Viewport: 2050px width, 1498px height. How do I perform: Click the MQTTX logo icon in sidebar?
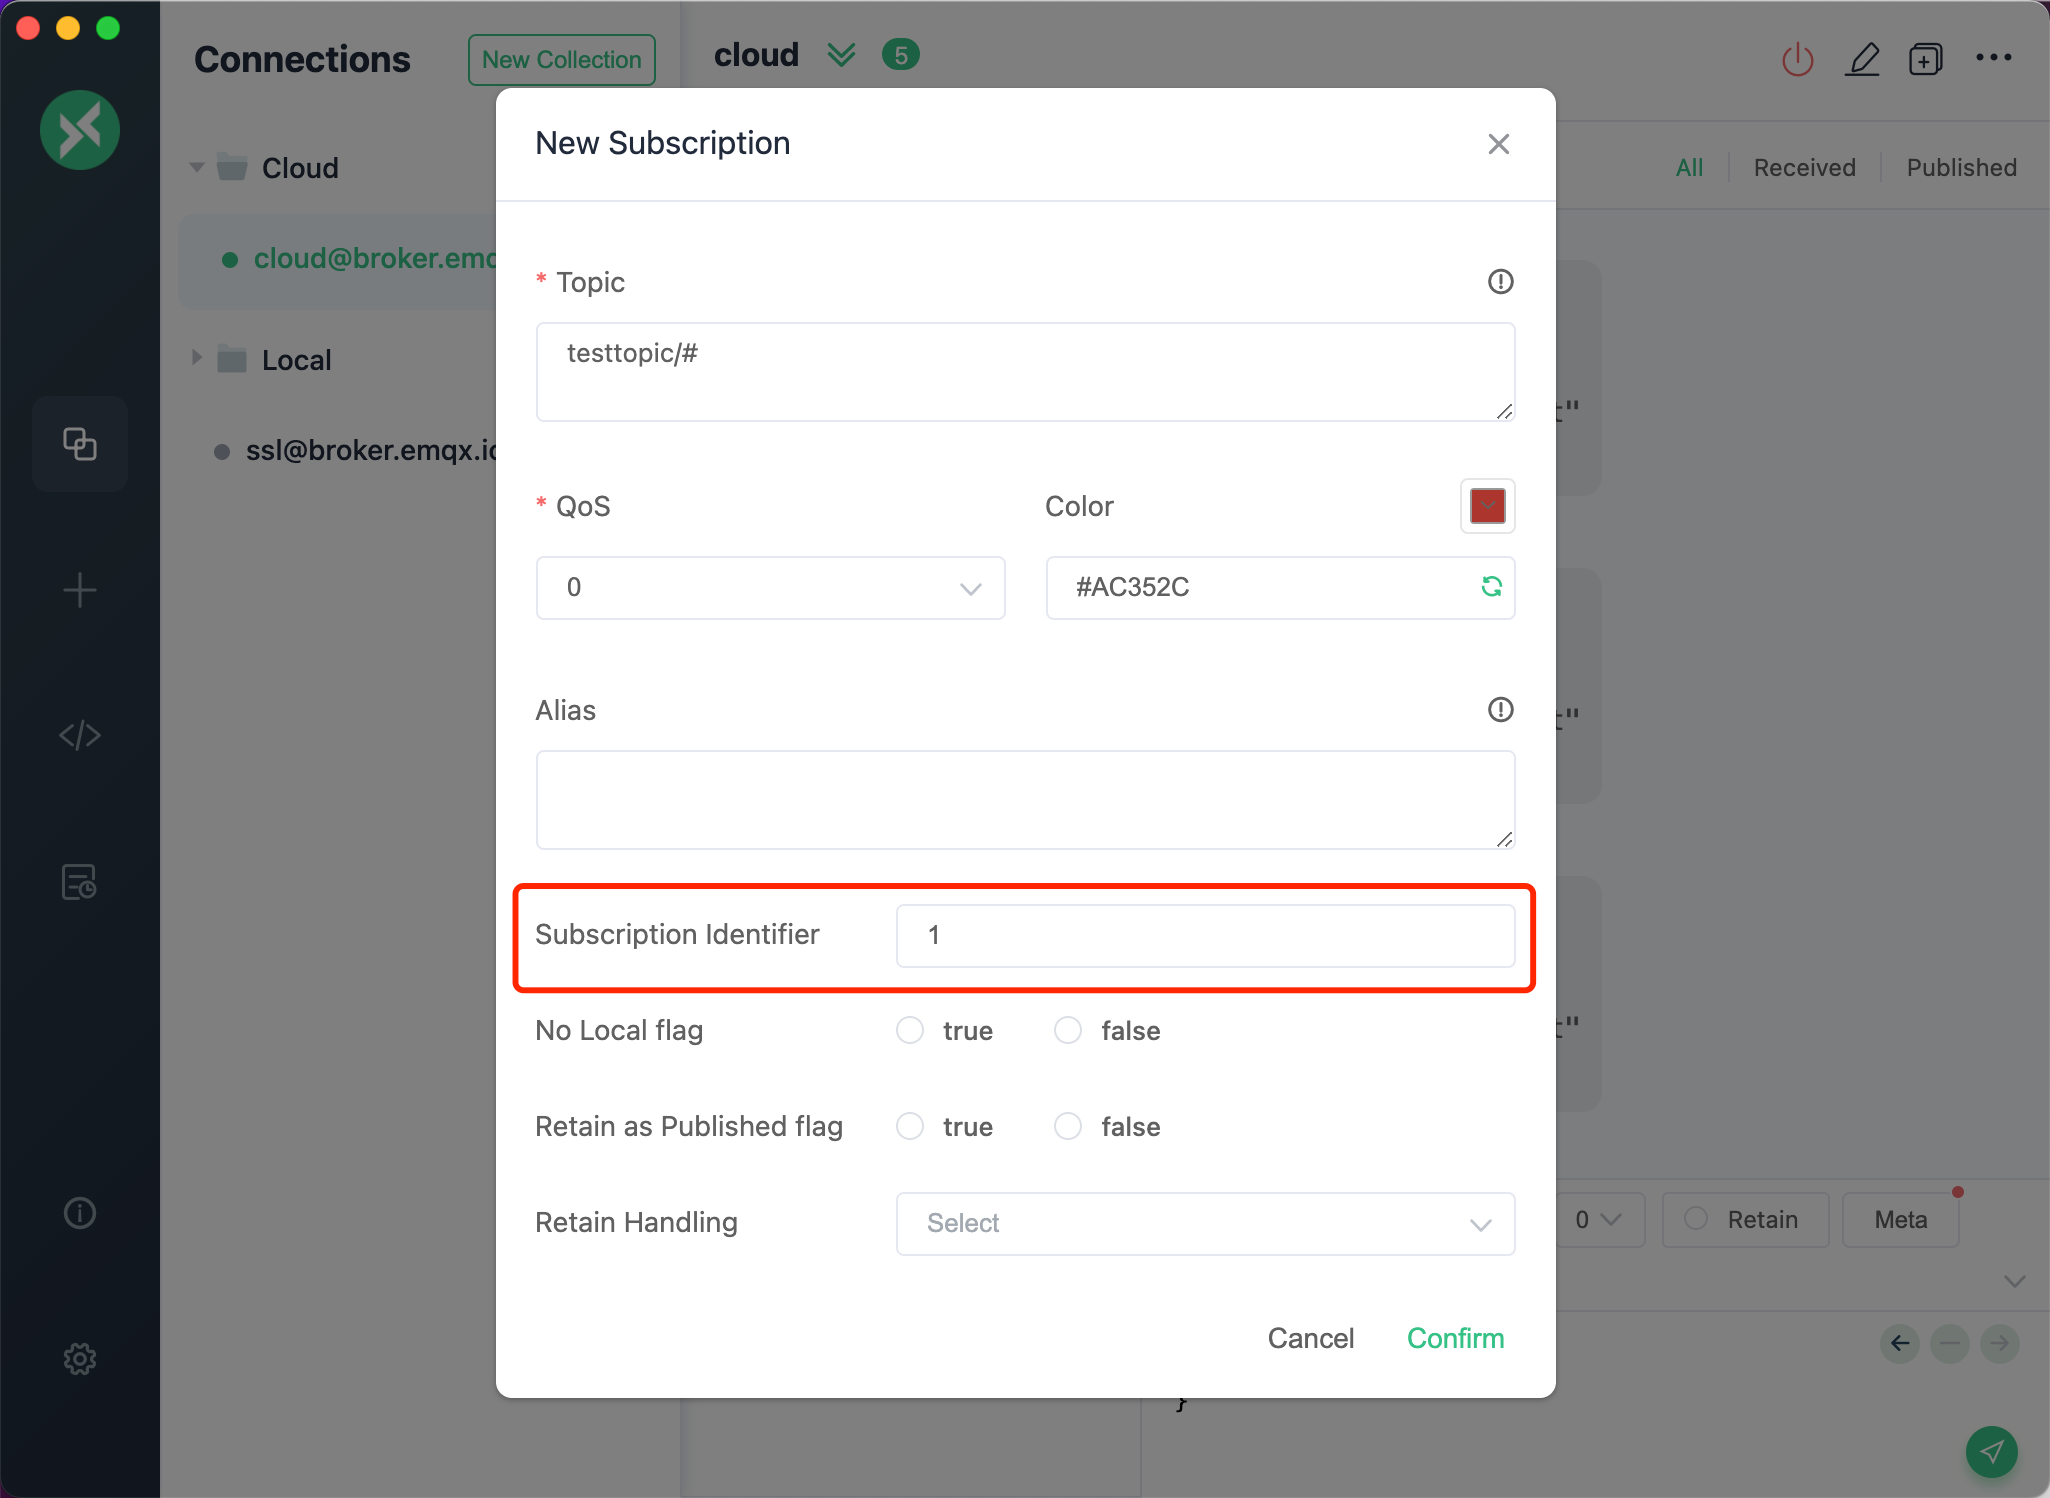click(x=80, y=127)
